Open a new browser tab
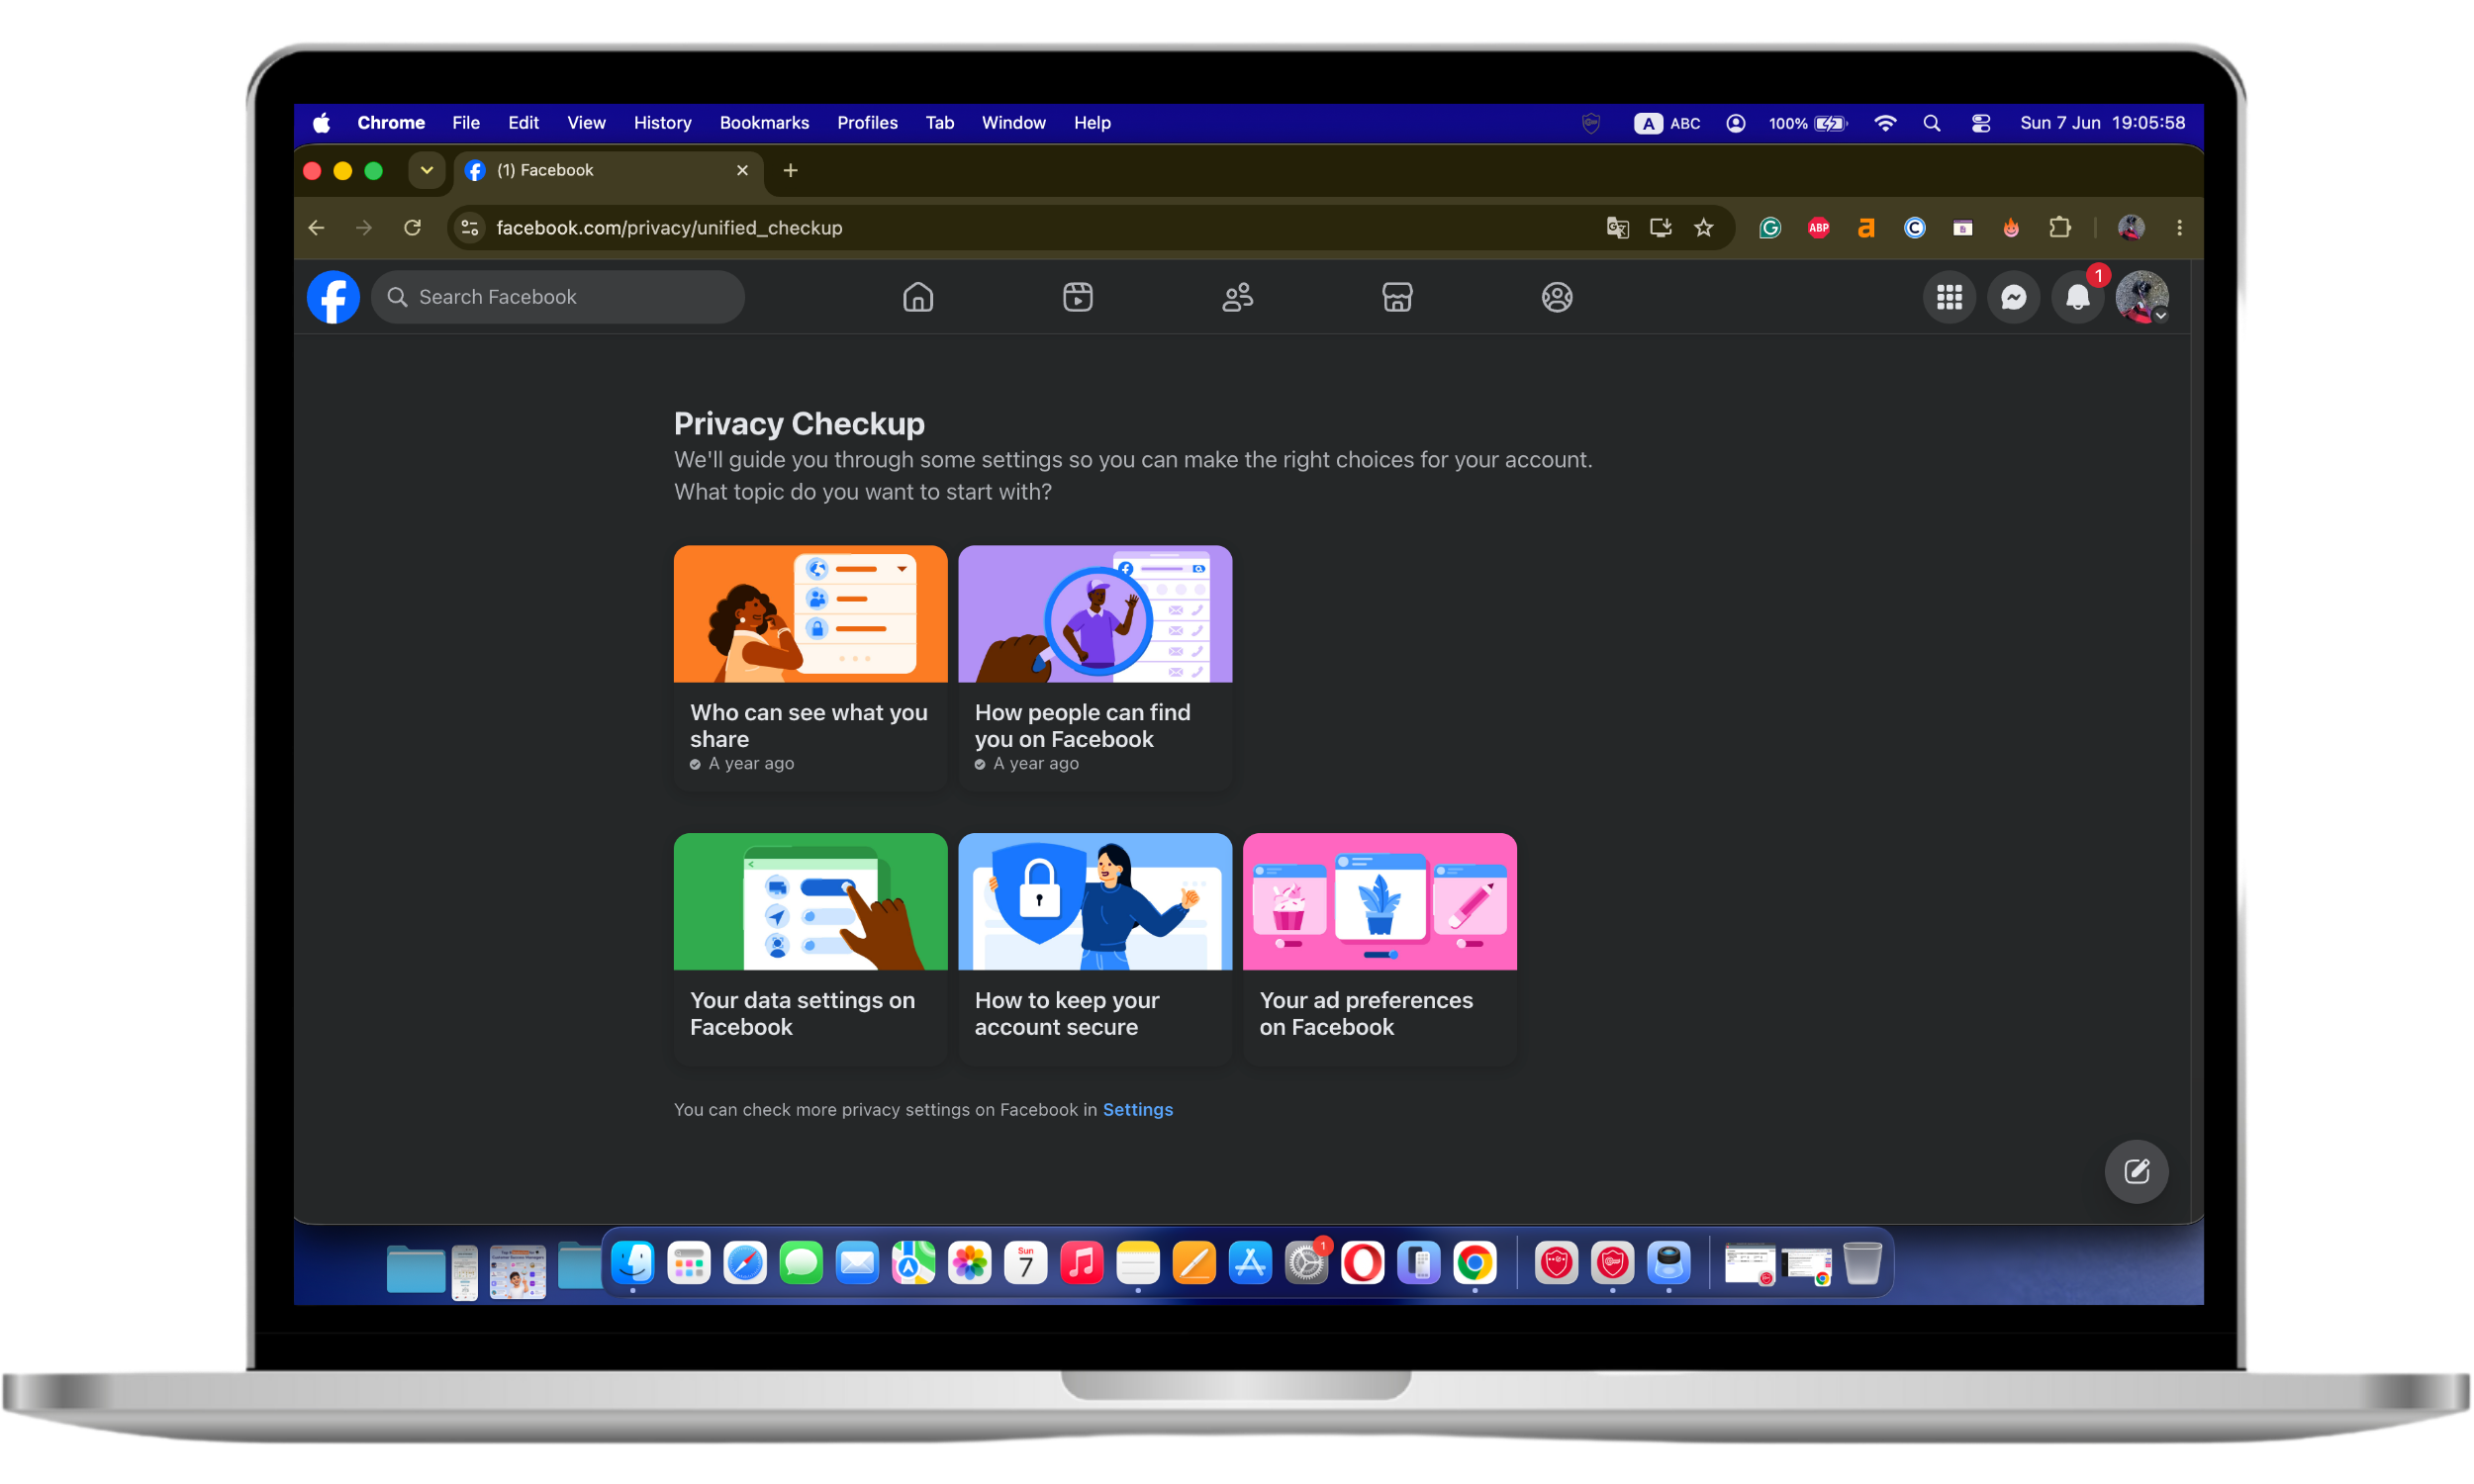The image size is (2474, 1484). click(790, 170)
